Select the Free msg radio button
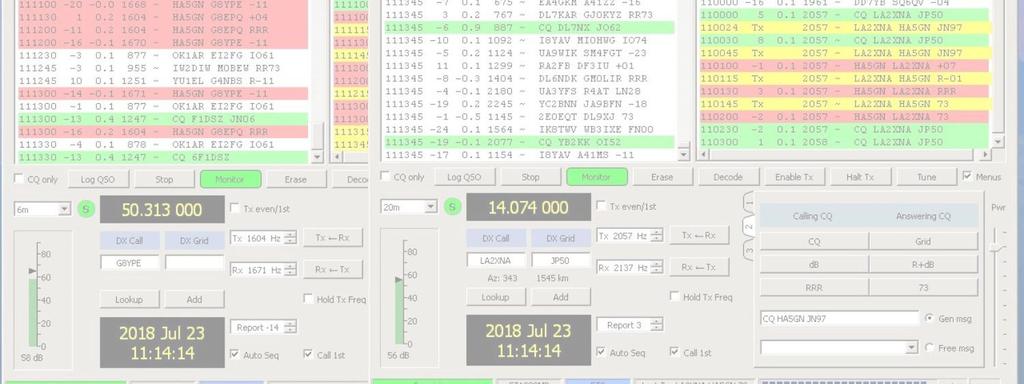 929,348
